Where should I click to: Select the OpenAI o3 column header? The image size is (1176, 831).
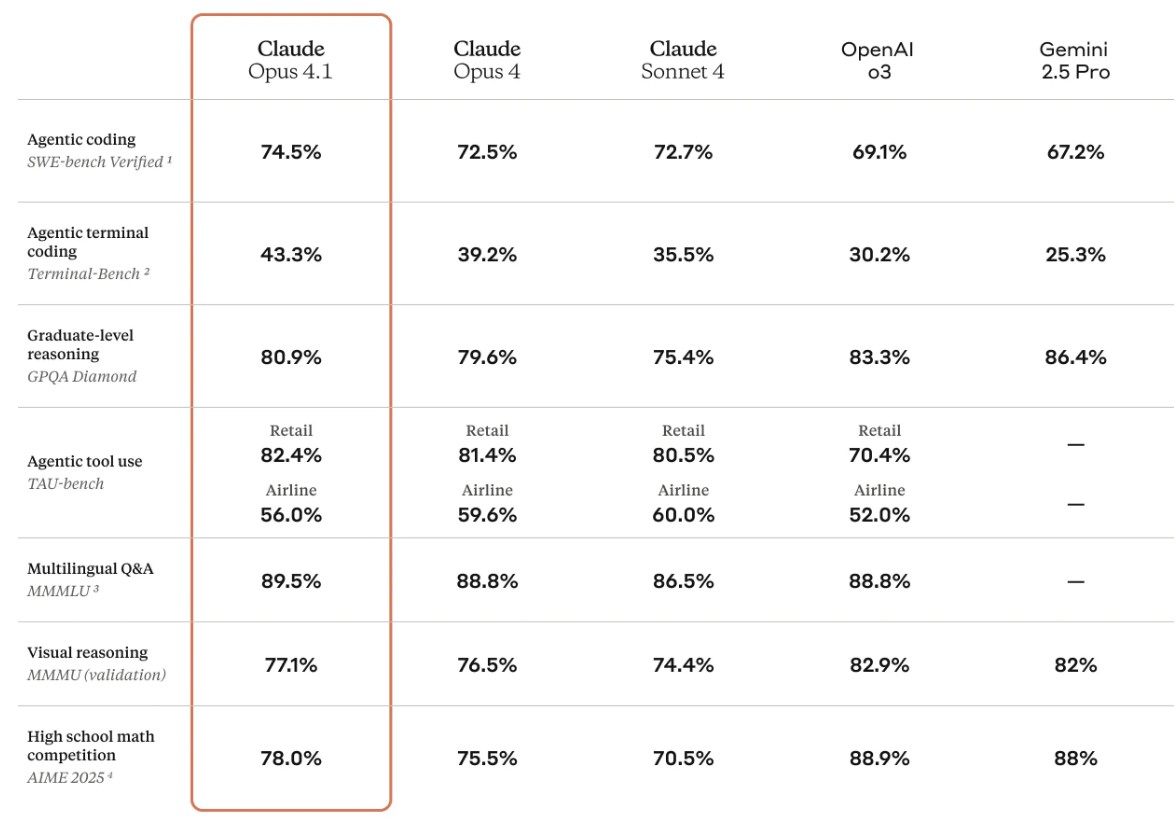click(878, 60)
